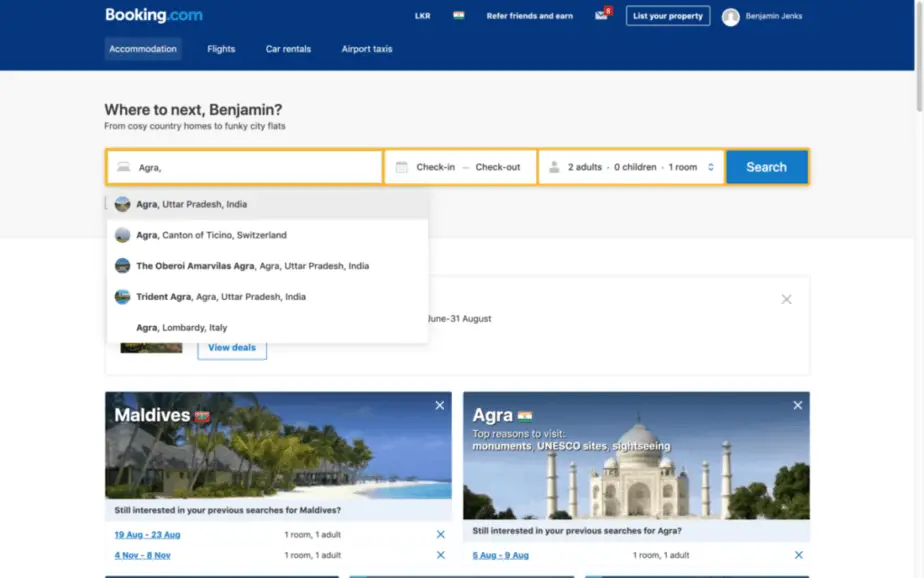The width and height of the screenshot is (924, 578).
Task: Click the heading 'Where to next, Benjamin?'
Action: [193, 110]
